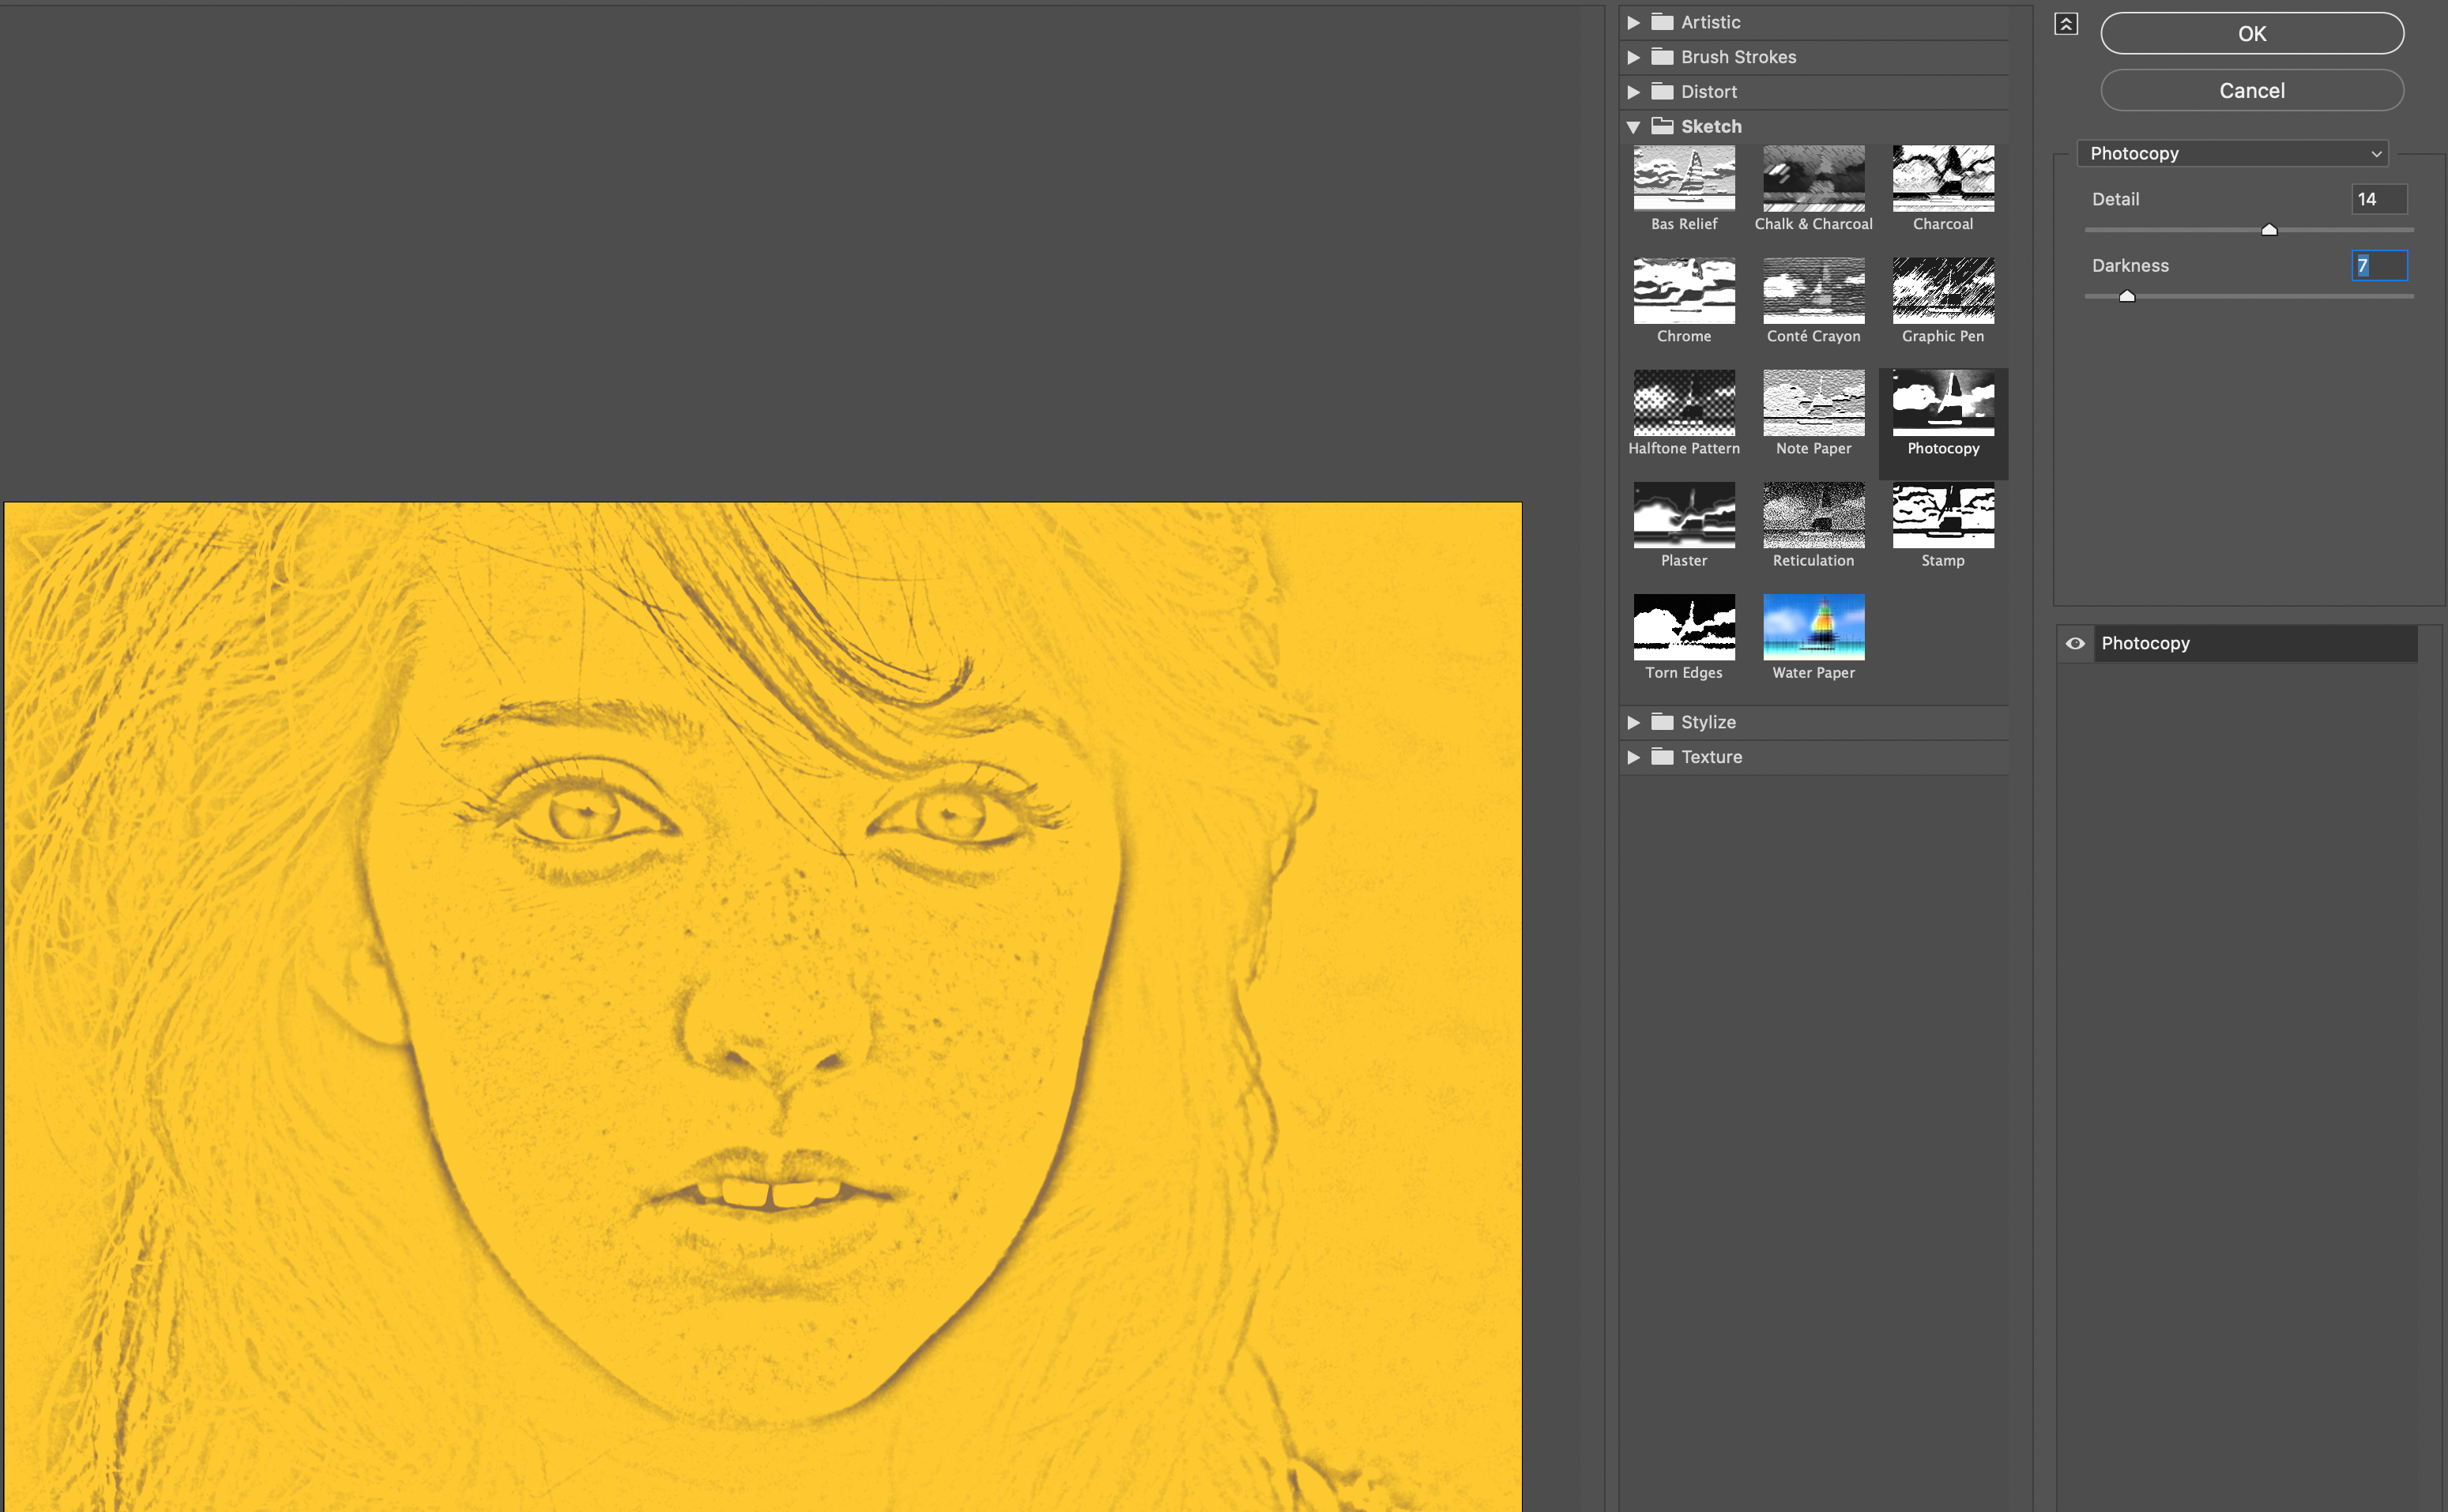Pick the Water Paper filter thumbnail
Screen dimensions: 2448x1512
tap(1813, 627)
